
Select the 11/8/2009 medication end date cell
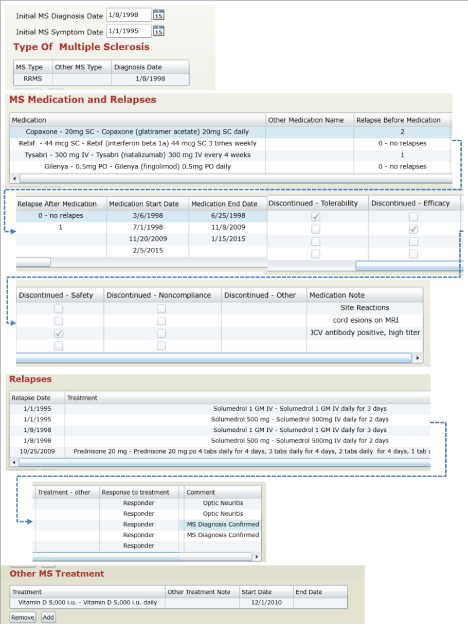click(x=228, y=227)
